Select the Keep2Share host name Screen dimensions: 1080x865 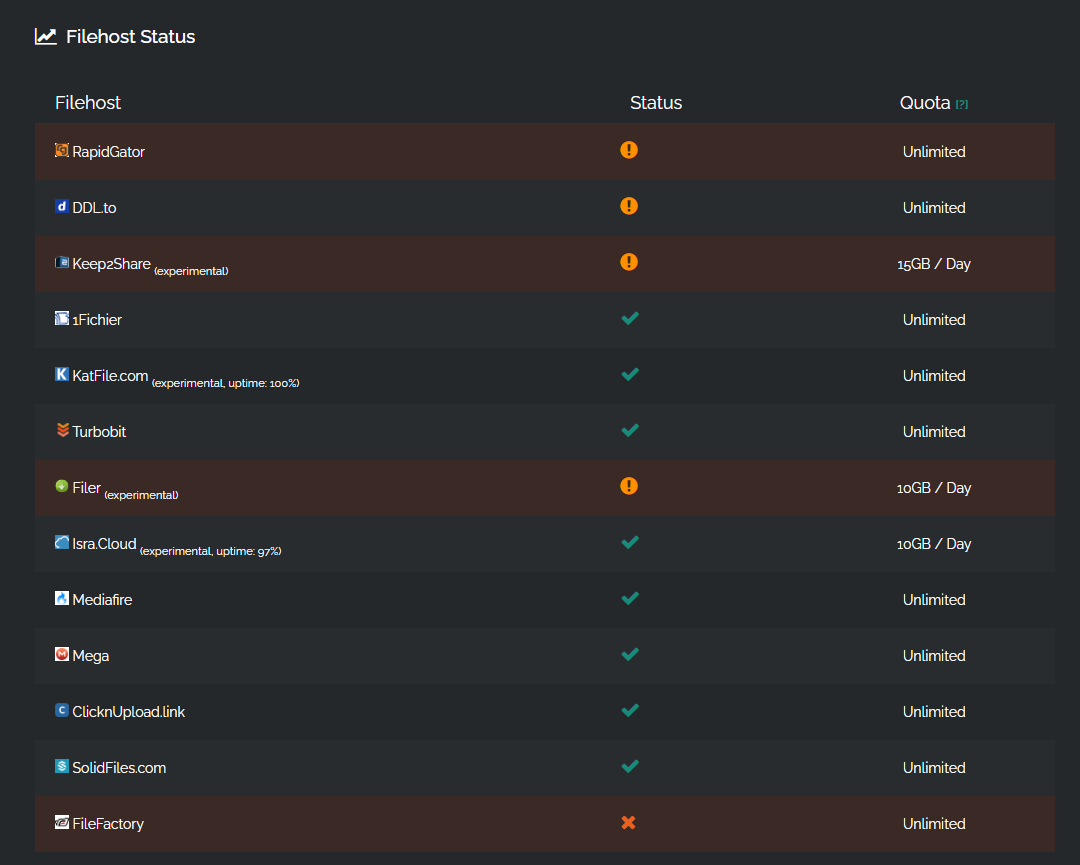(x=112, y=264)
